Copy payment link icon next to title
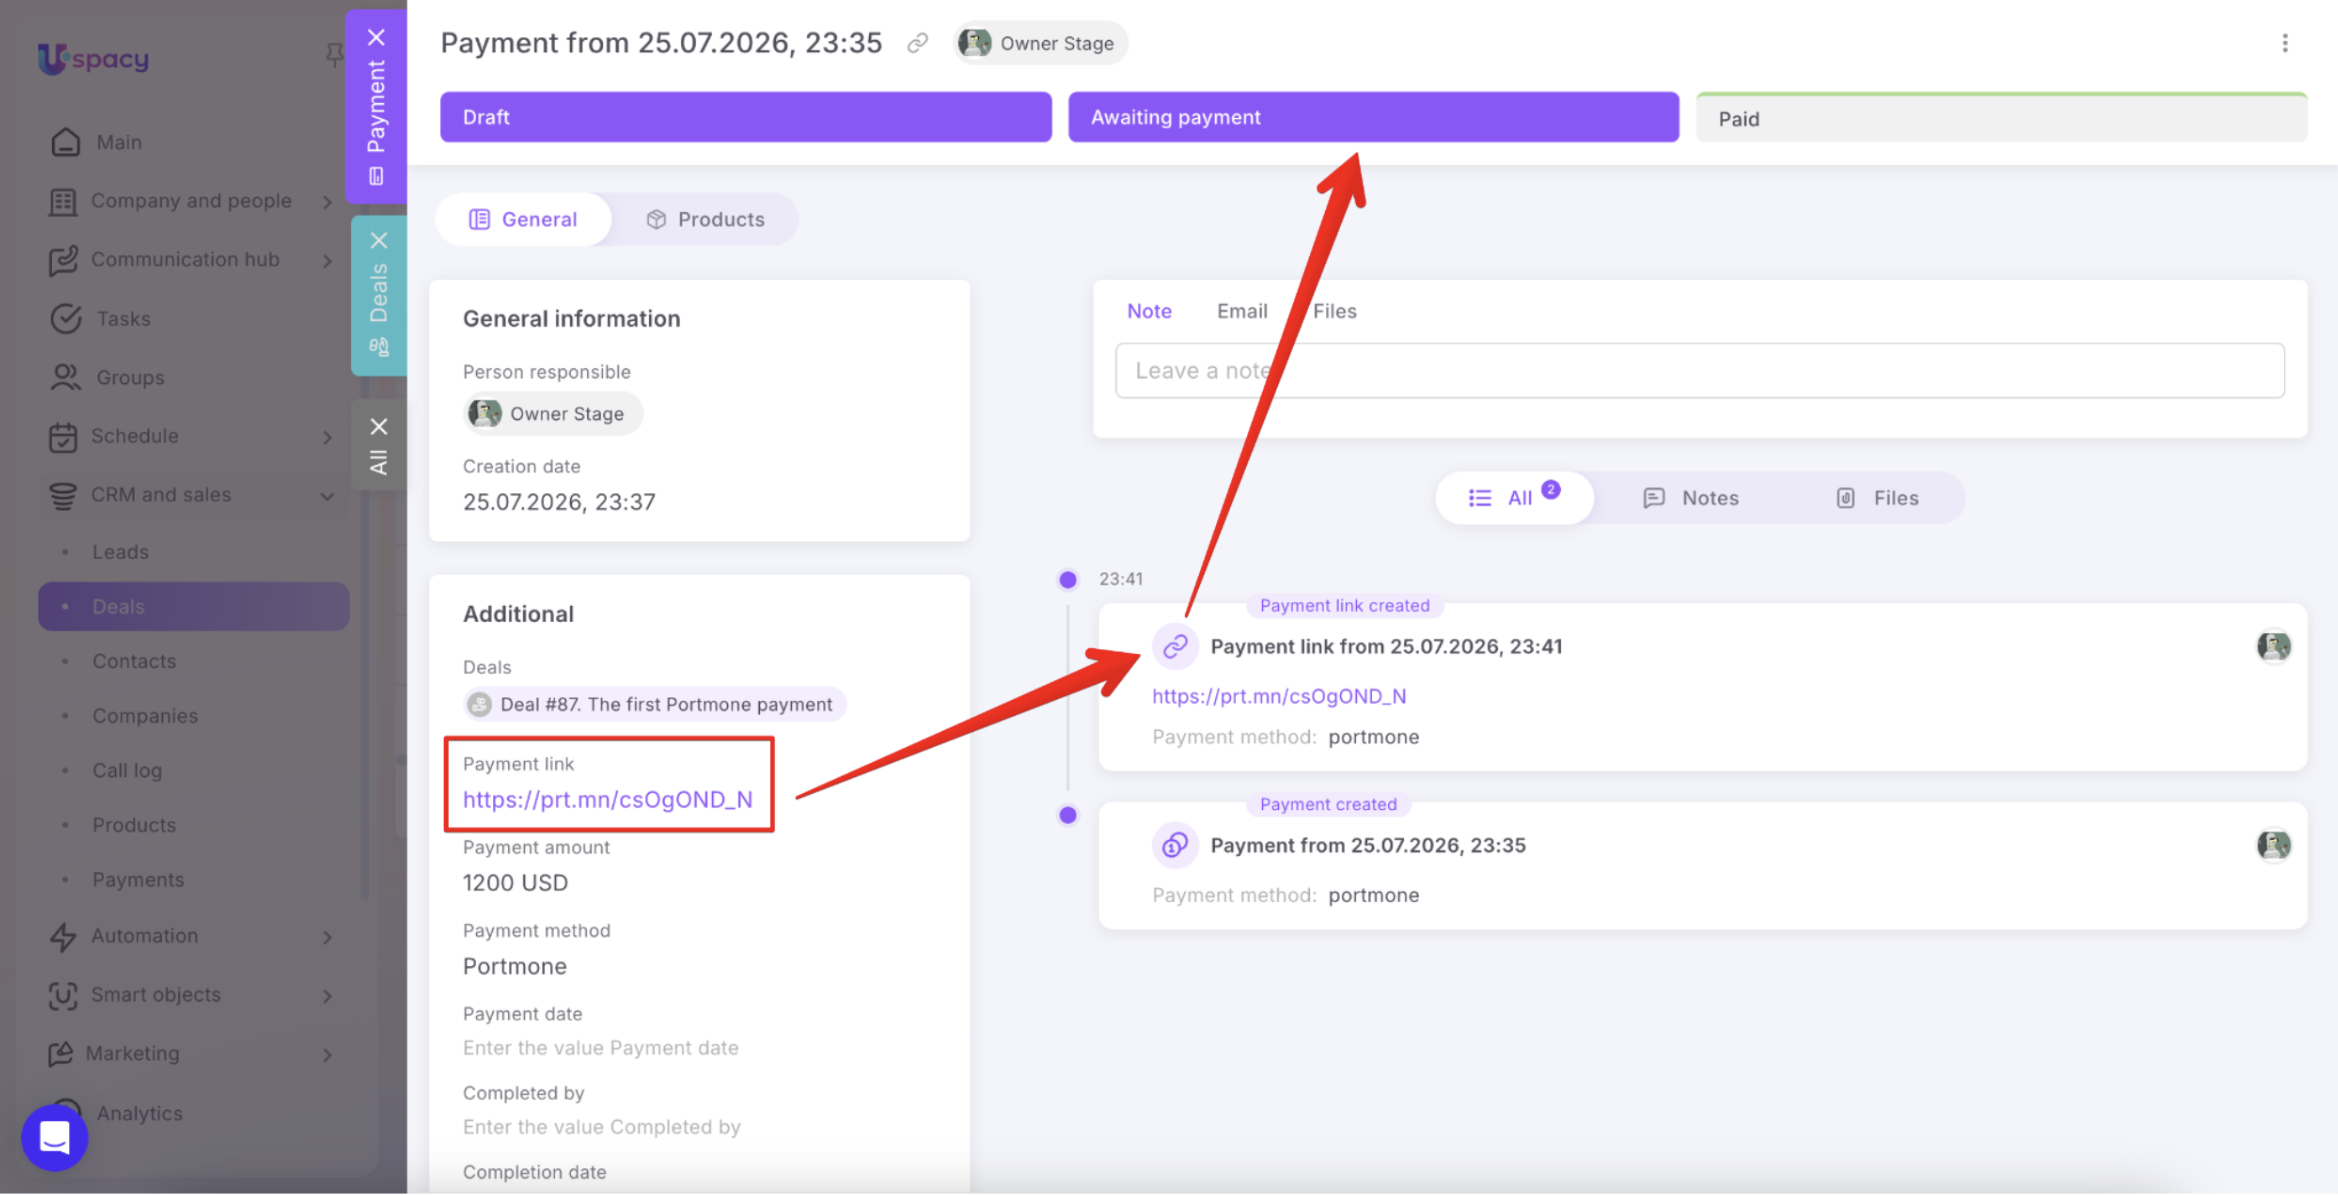 (917, 43)
